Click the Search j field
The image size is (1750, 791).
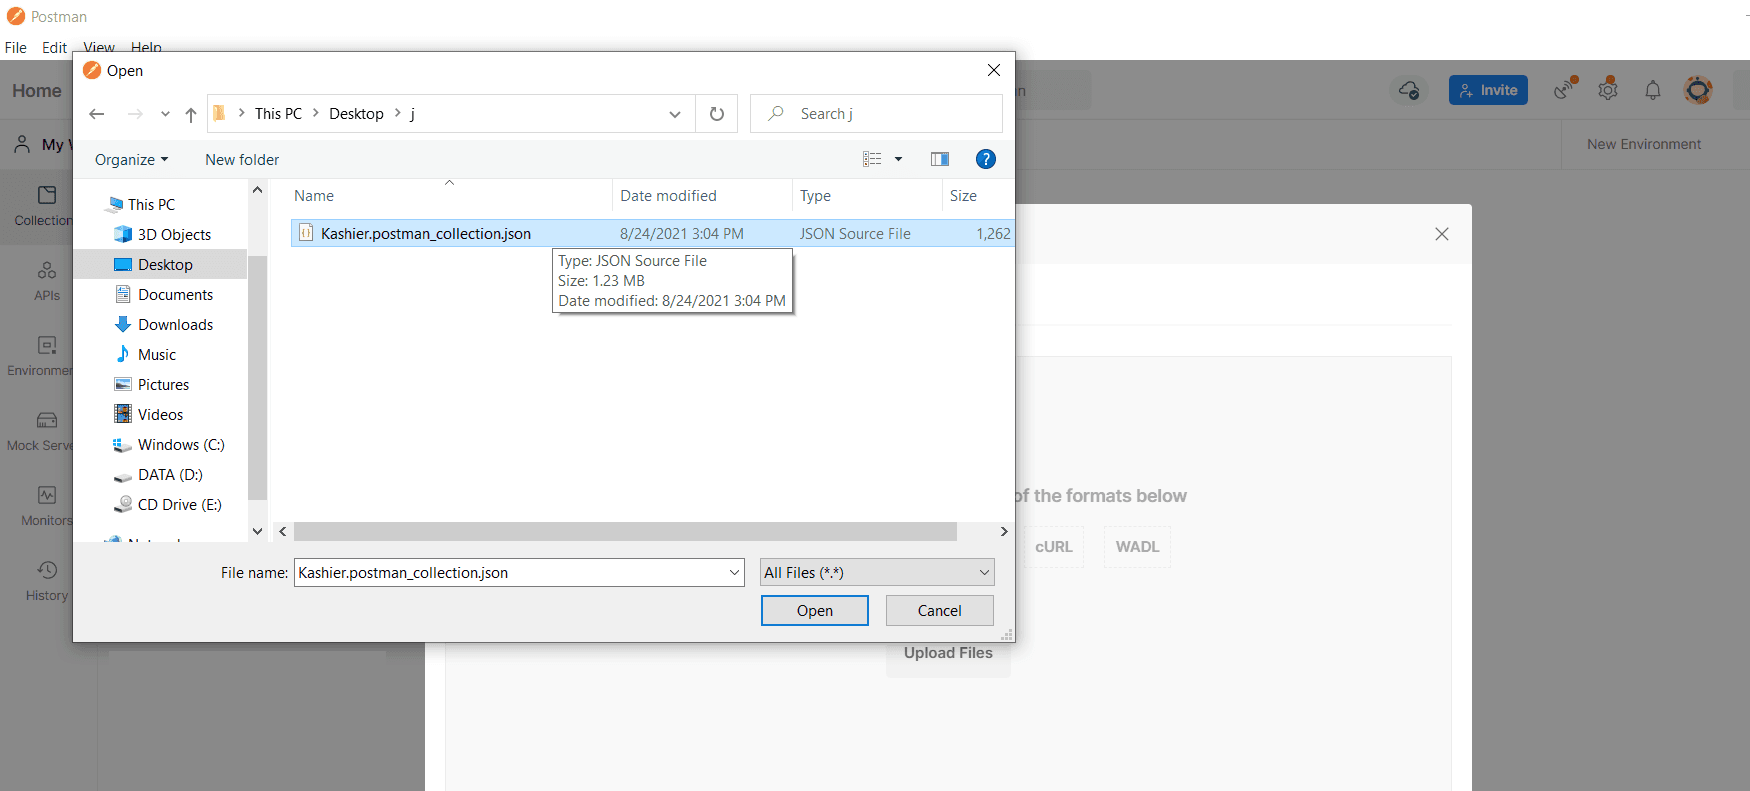(x=876, y=114)
